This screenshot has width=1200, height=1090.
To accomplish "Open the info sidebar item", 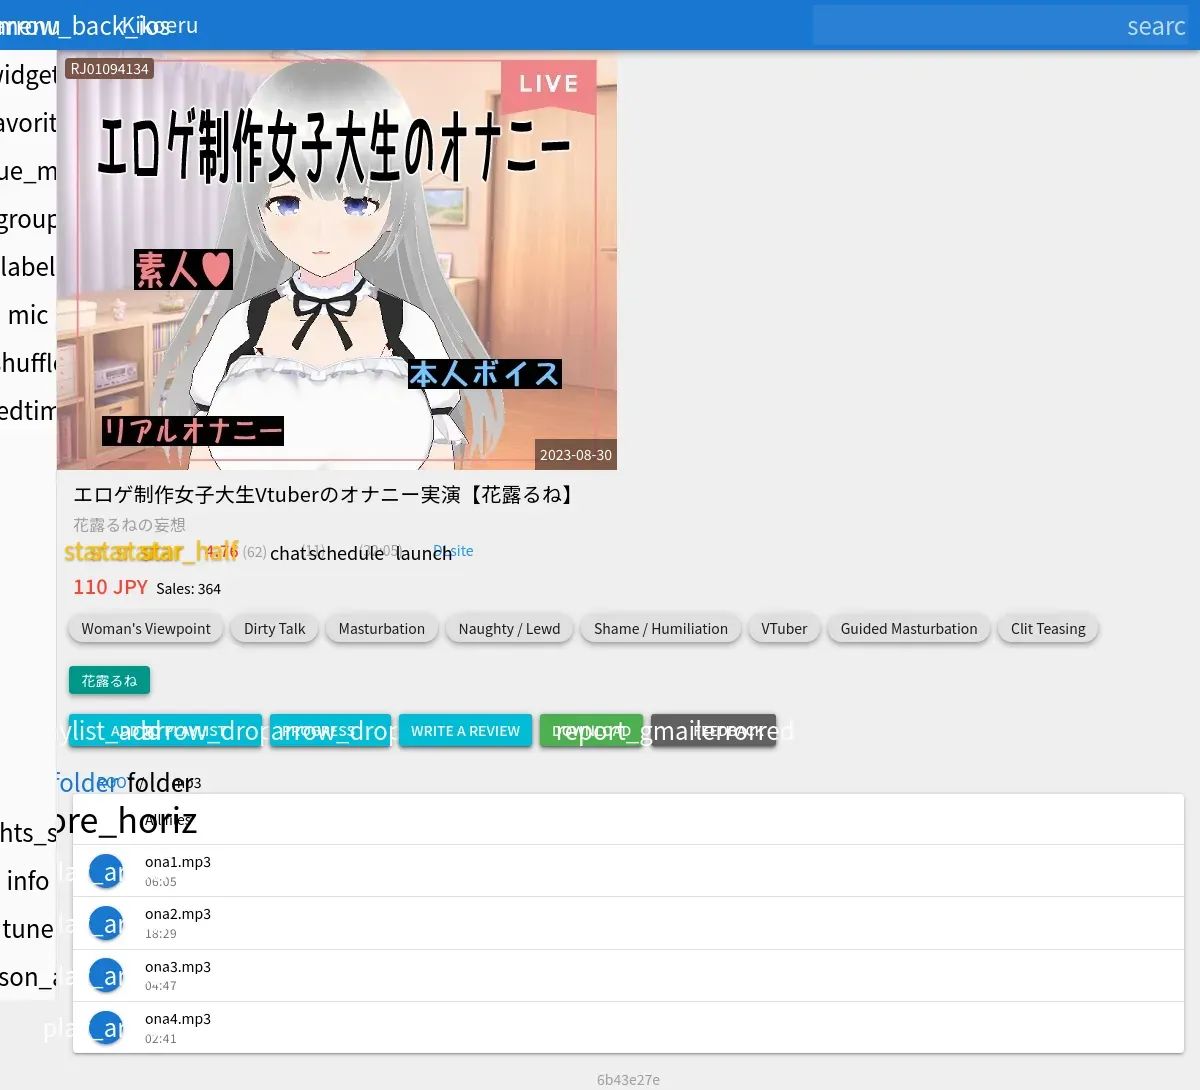I will coord(28,881).
